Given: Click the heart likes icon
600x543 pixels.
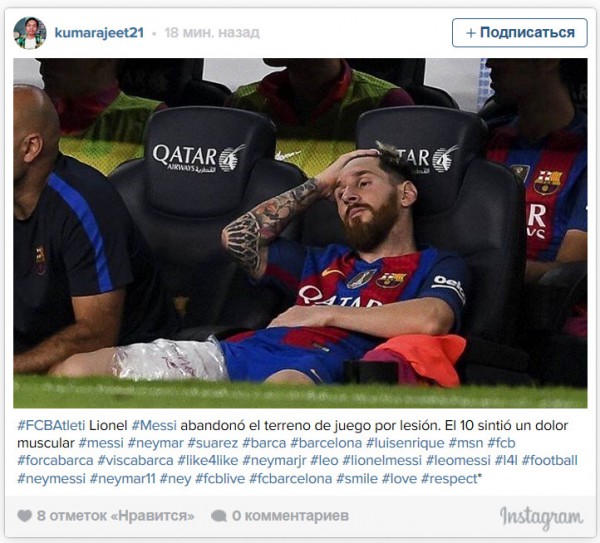Looking at the screenshot, I should coord(24,516).
